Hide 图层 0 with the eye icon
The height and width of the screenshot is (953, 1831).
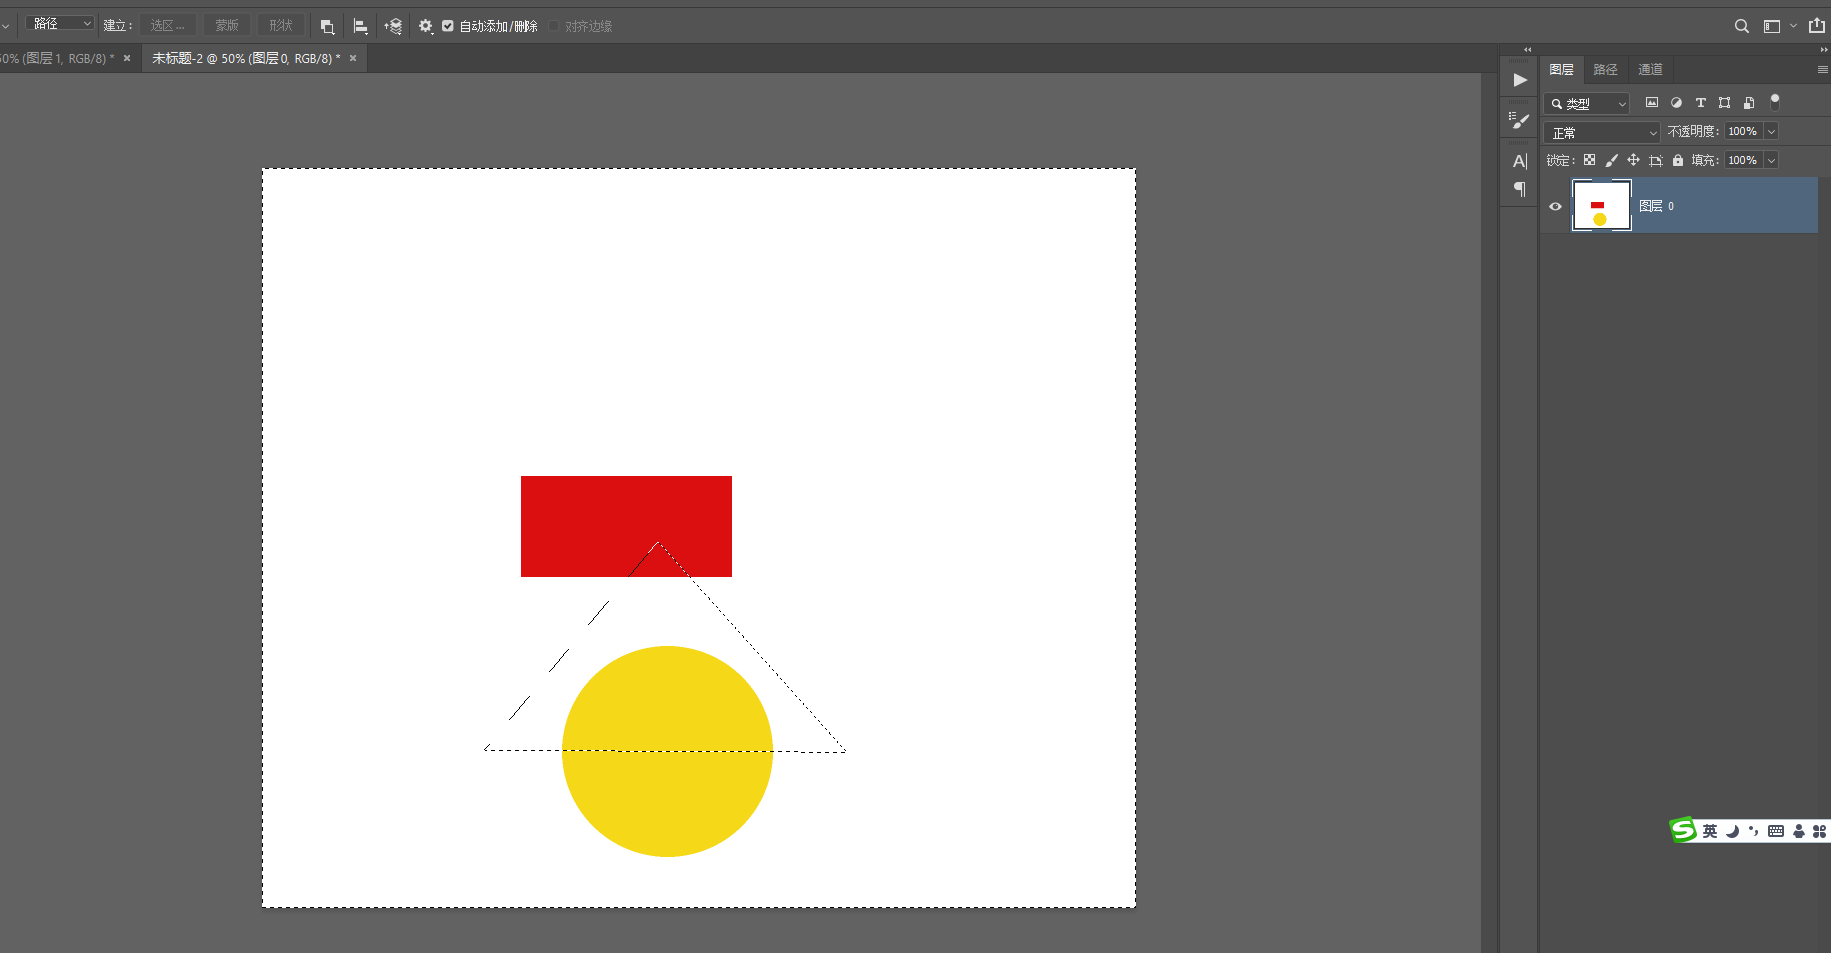[x=1555, y=206]
